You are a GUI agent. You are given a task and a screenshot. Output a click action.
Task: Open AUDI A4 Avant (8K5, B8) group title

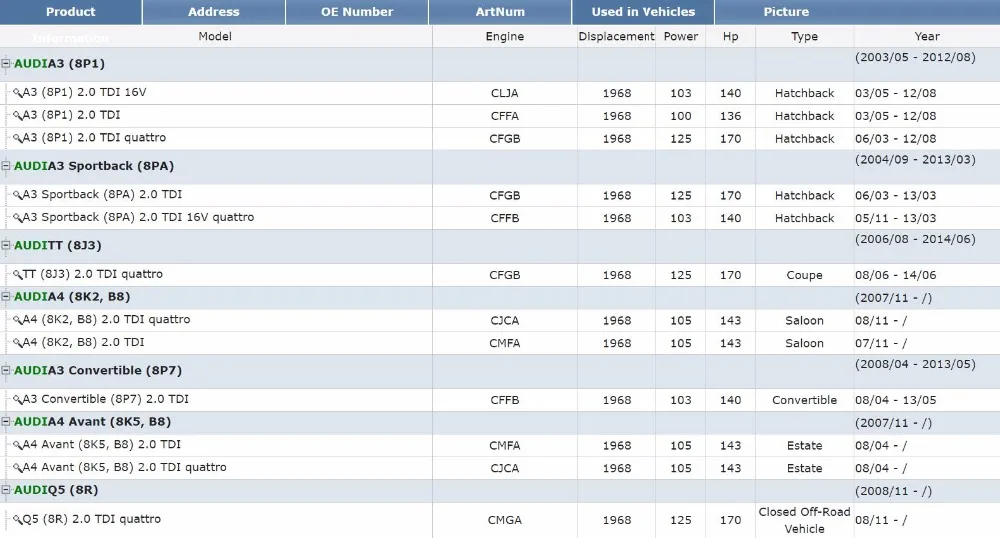pyautogui.click(x=92, y=421)
